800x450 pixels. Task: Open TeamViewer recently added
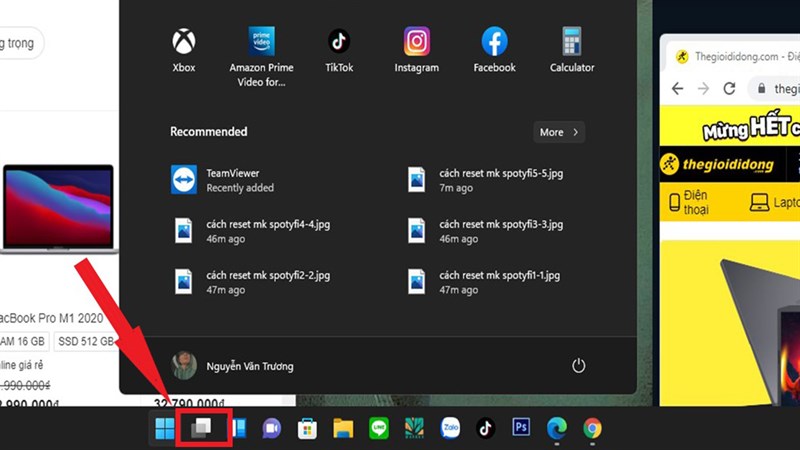pyautogui.click(x=222, y=180)
